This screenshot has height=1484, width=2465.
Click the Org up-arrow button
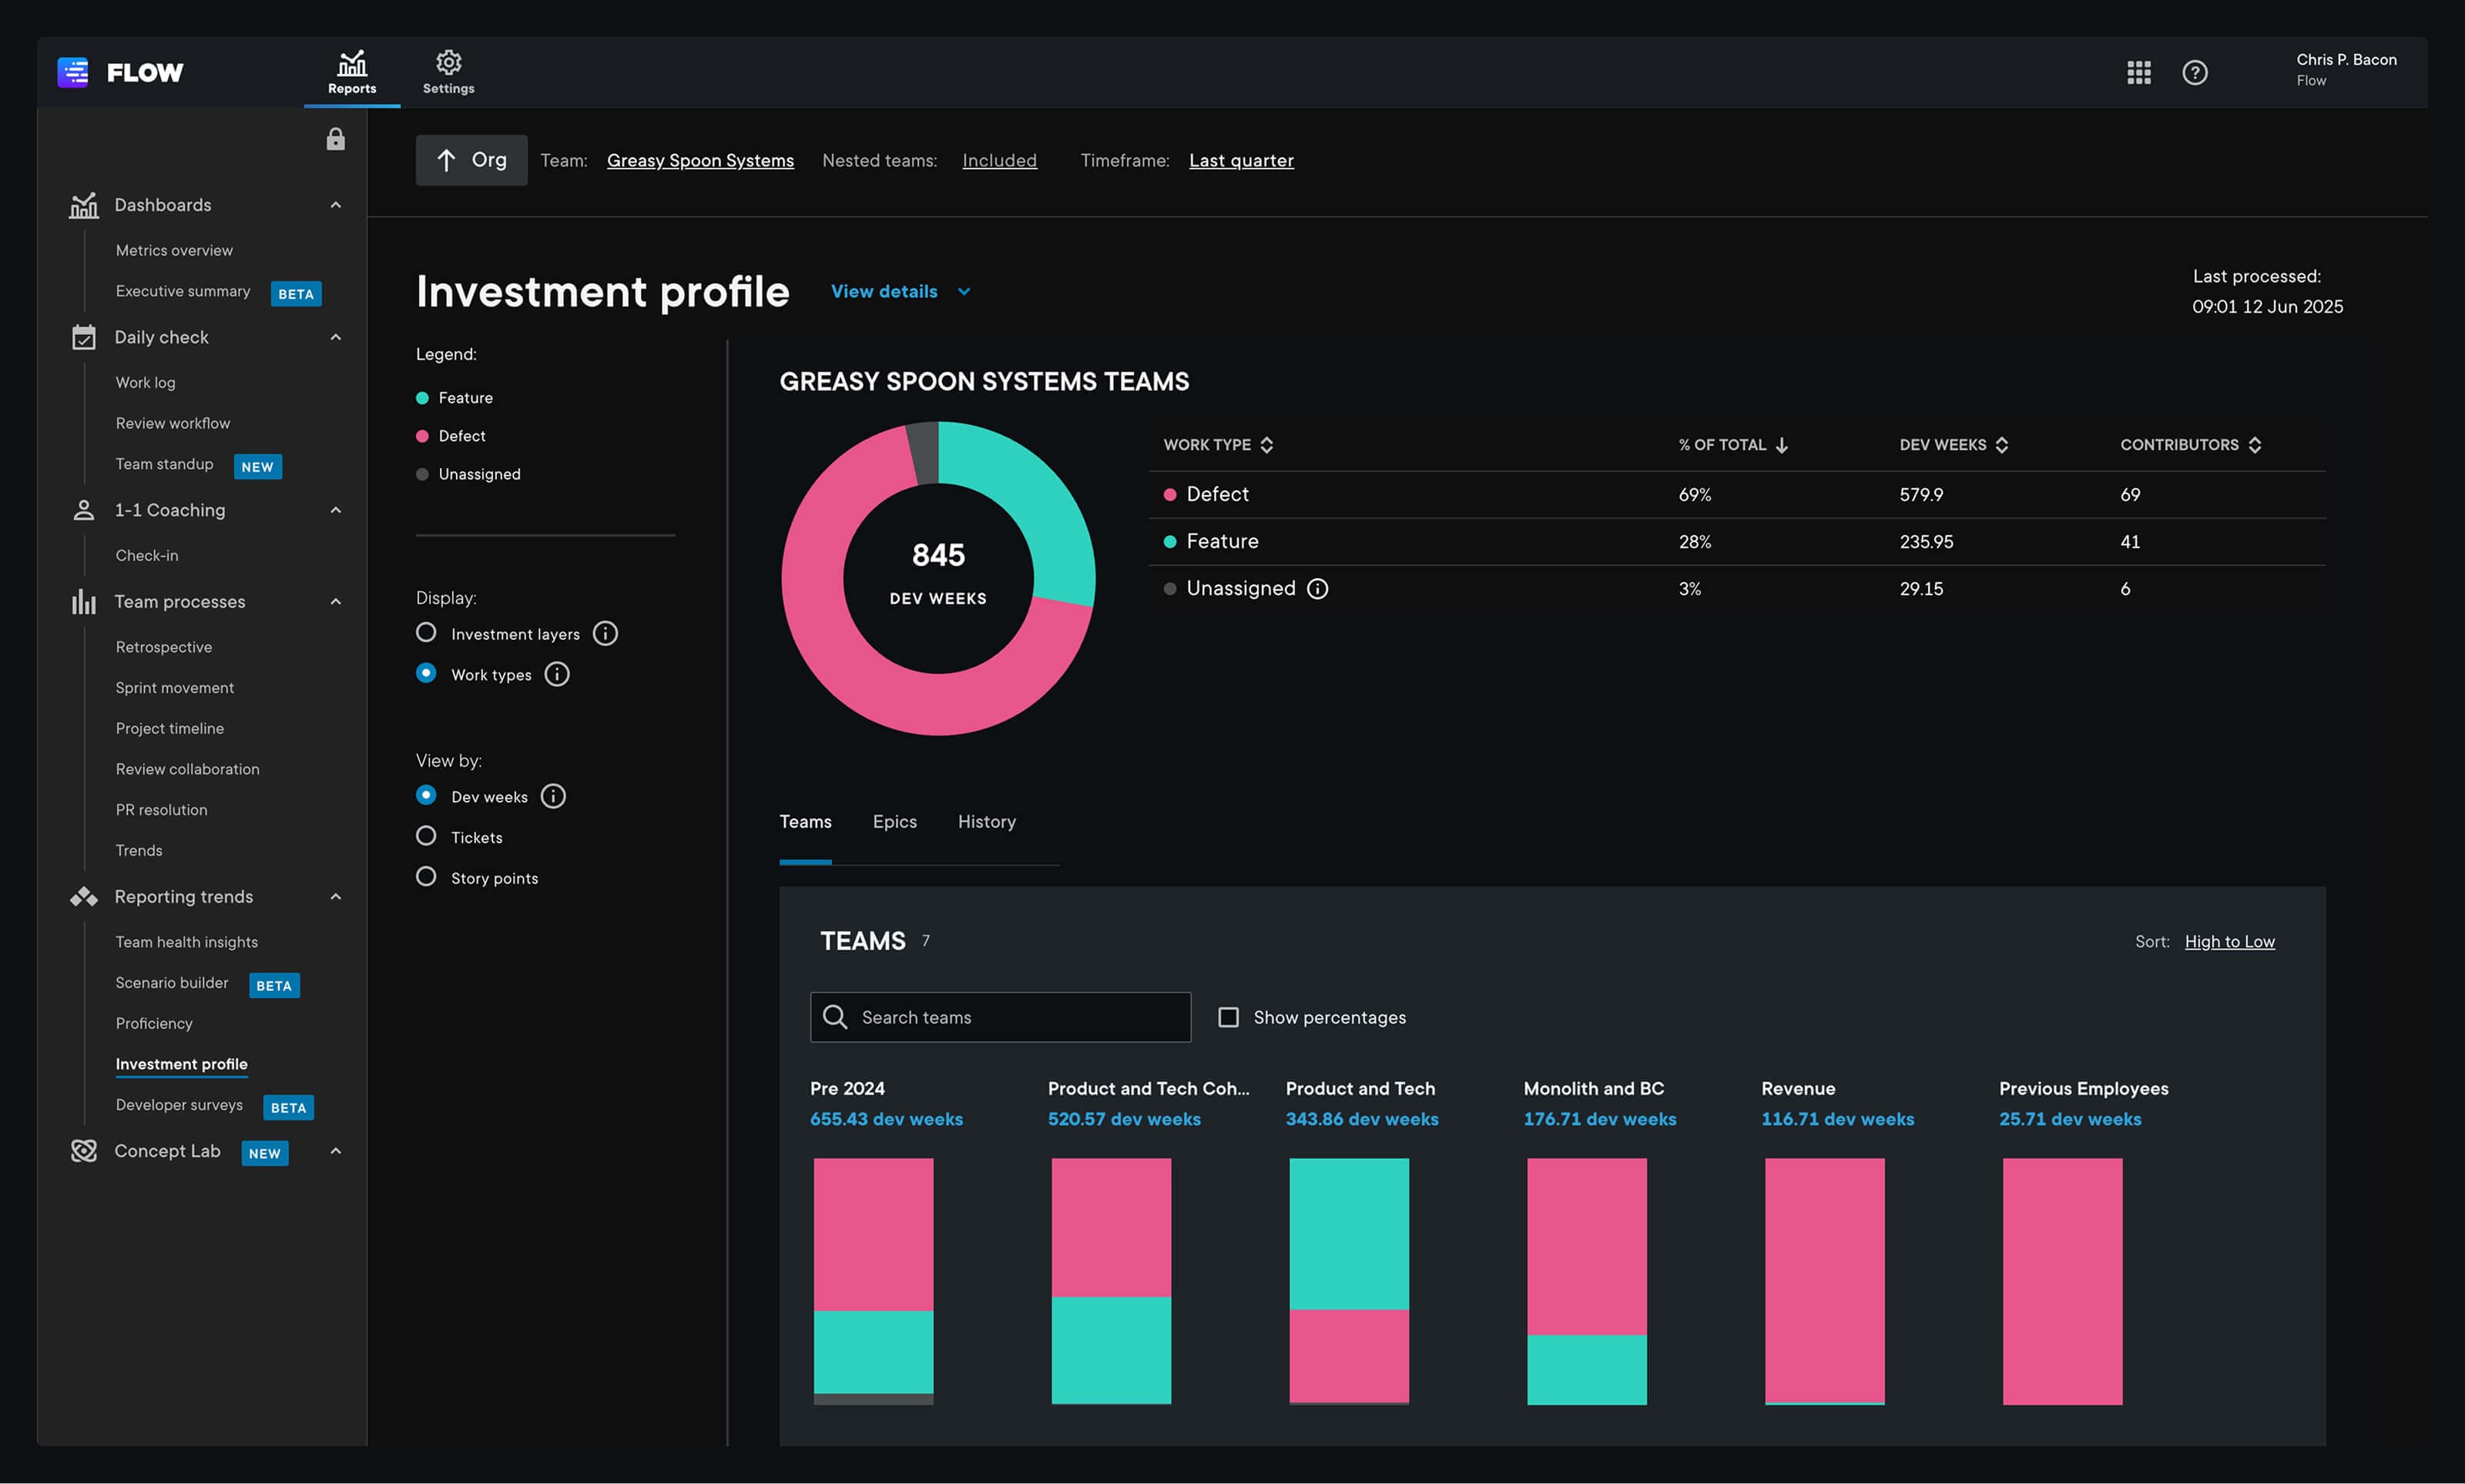471,160
